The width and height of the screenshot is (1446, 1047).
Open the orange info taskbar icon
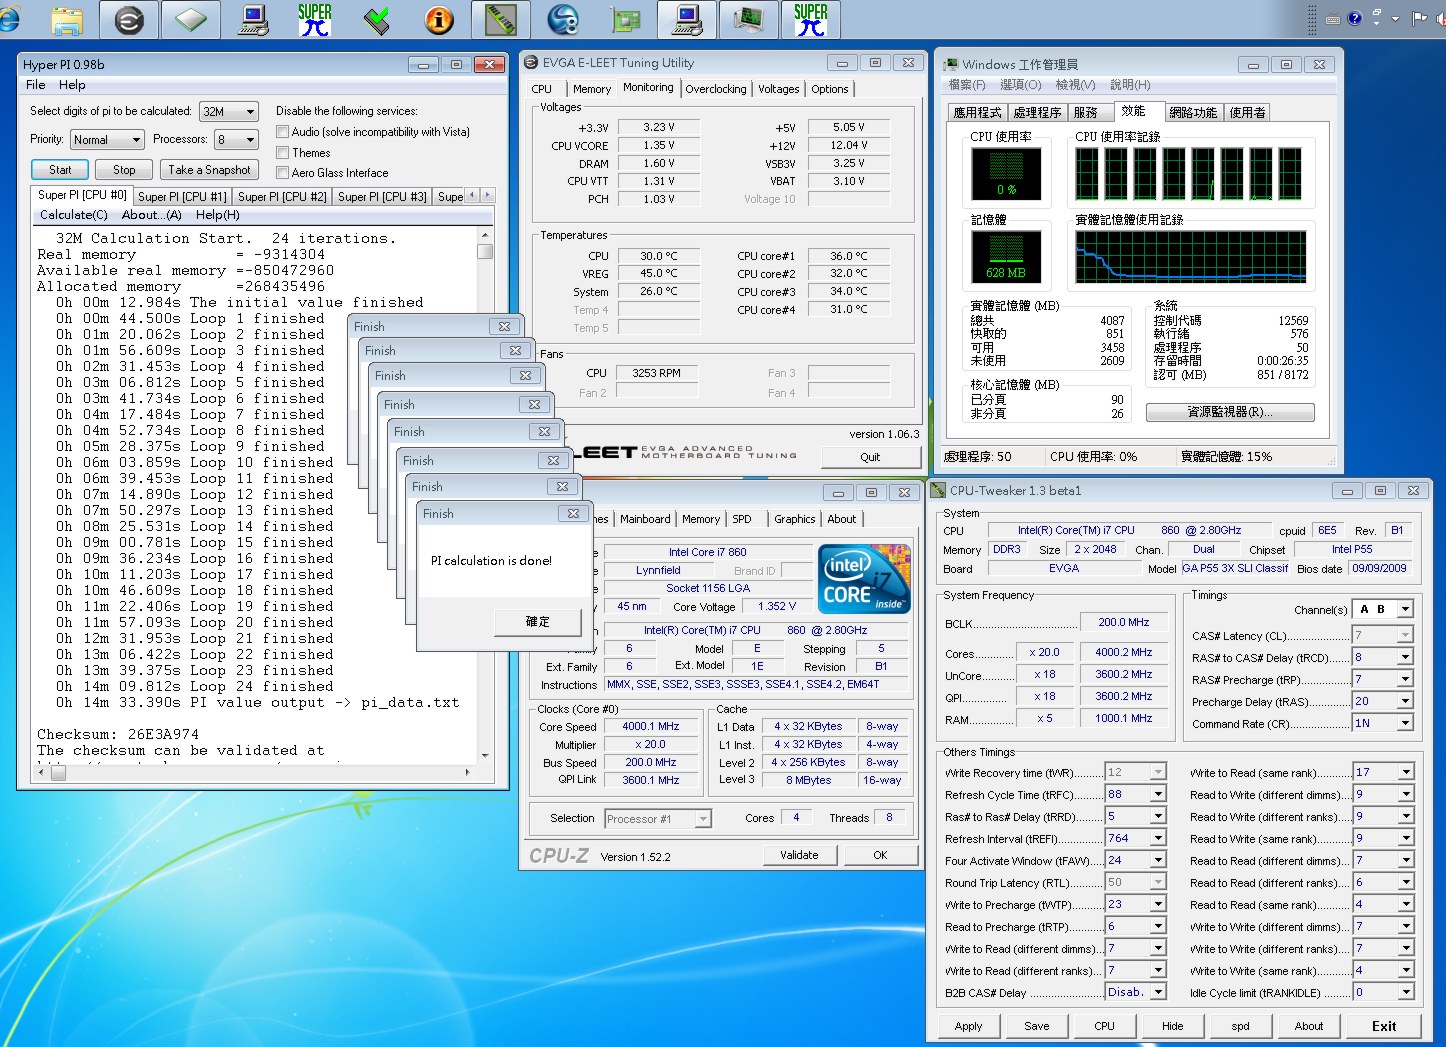pos(439,19)
